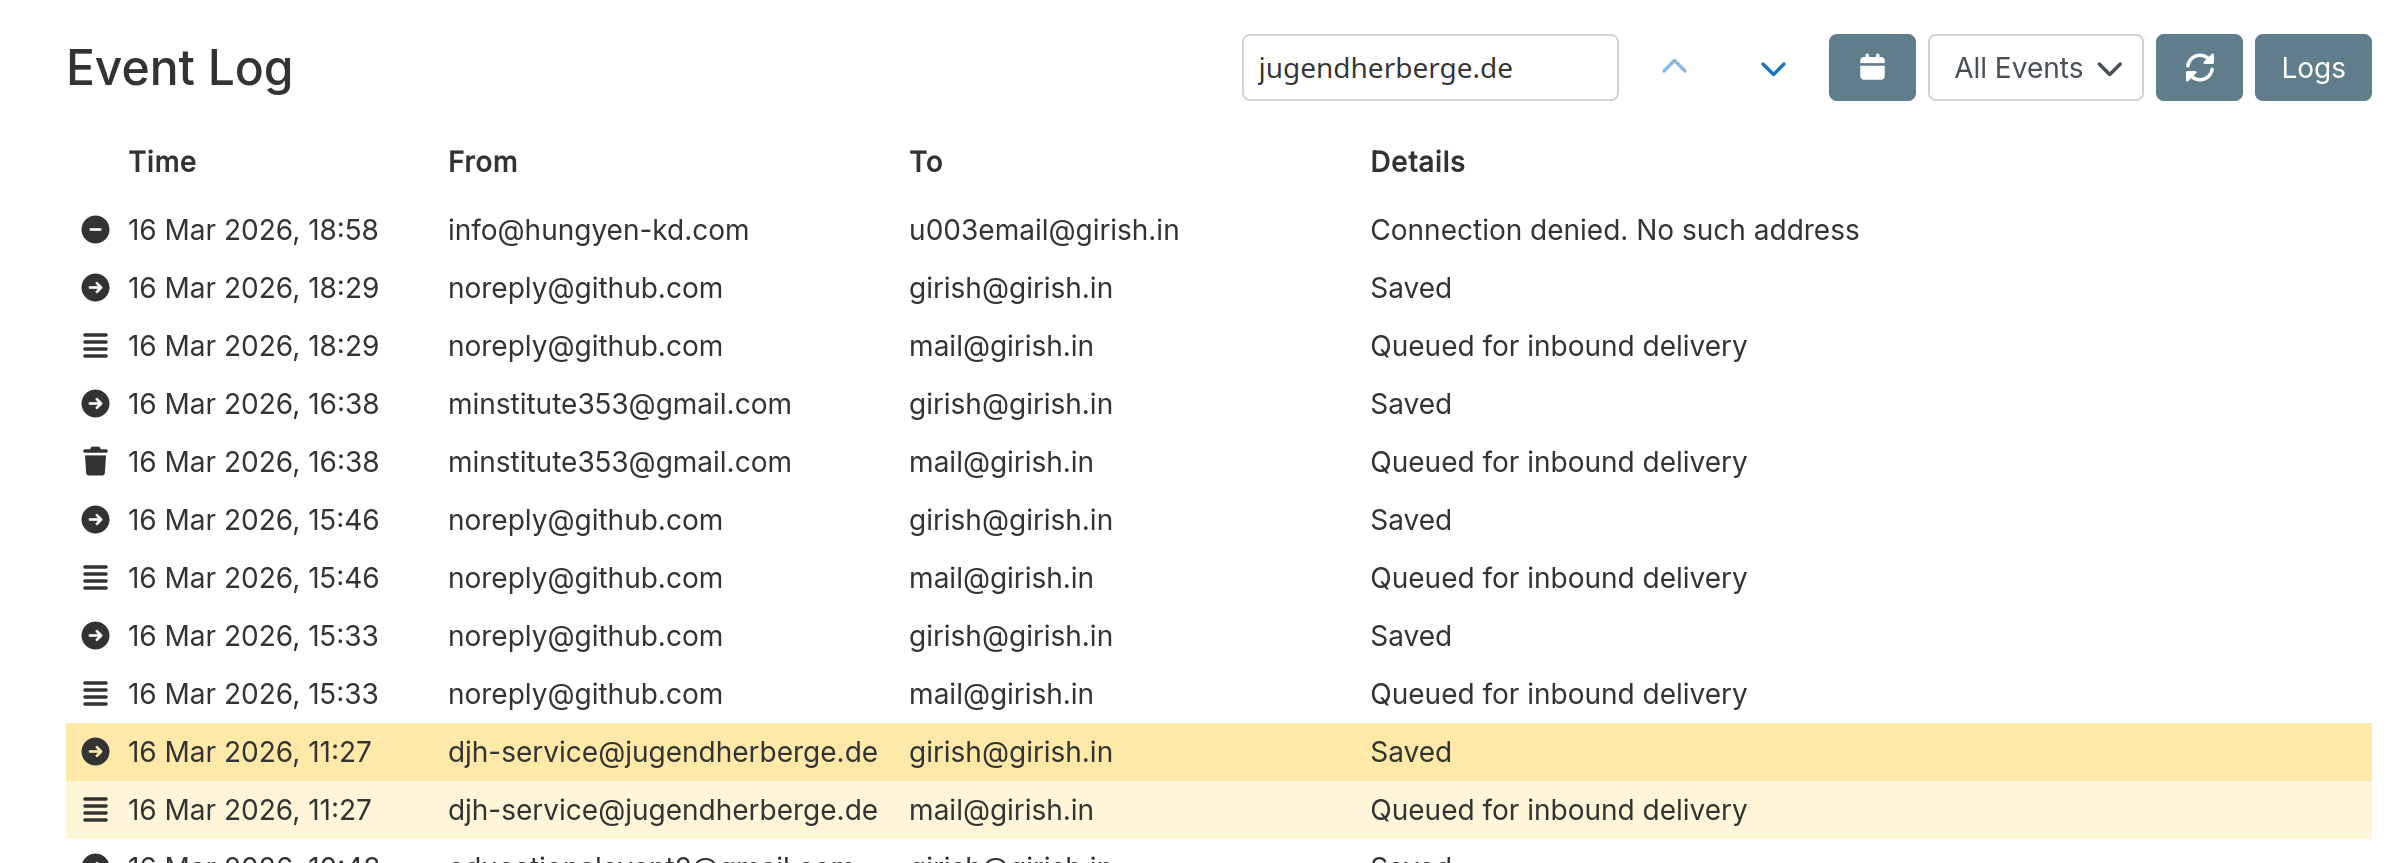Jump to next search match with down chevron
Screen dimensions: 2406x863
click(x=1773, y=68)
